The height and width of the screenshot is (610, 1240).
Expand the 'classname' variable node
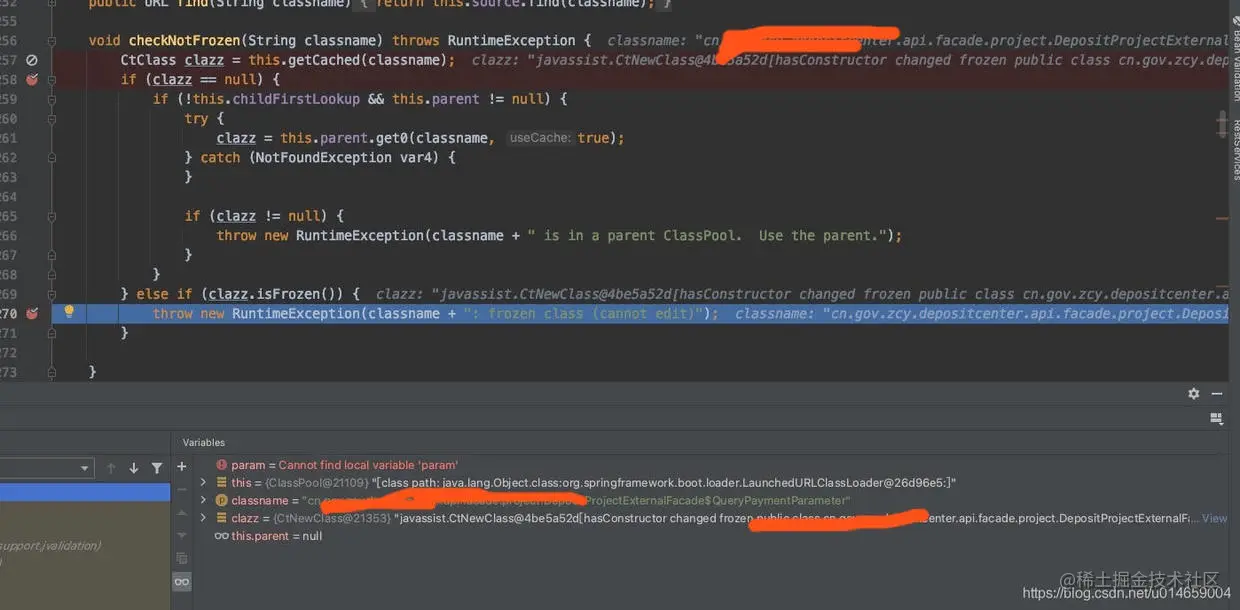[x=203, y=500]
